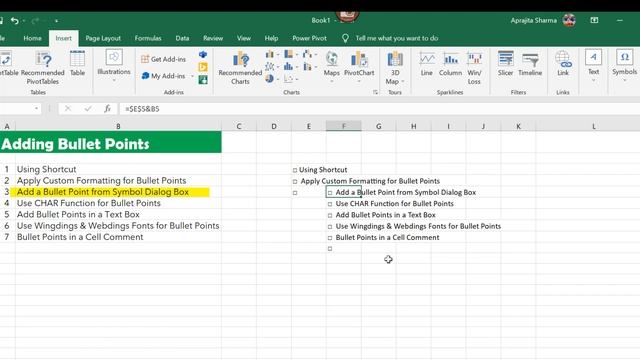Screen dimensions: 640x360
Task: Click the Tell me what you want to do box
Action: [x=396, y=38]
